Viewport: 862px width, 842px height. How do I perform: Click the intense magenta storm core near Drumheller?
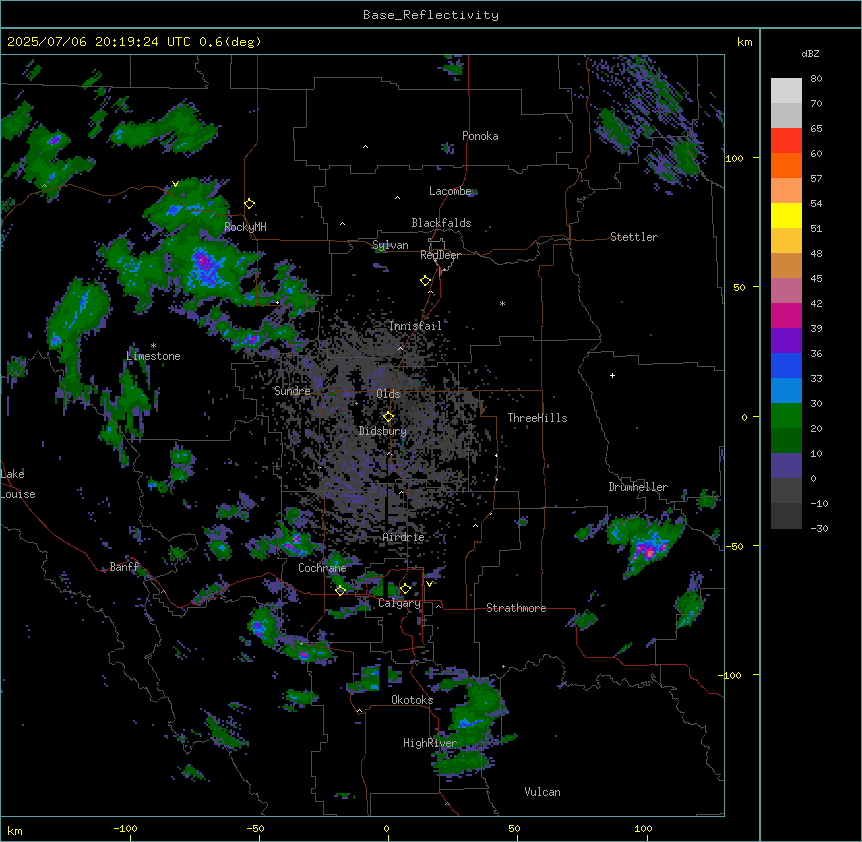tap(650, 550)
